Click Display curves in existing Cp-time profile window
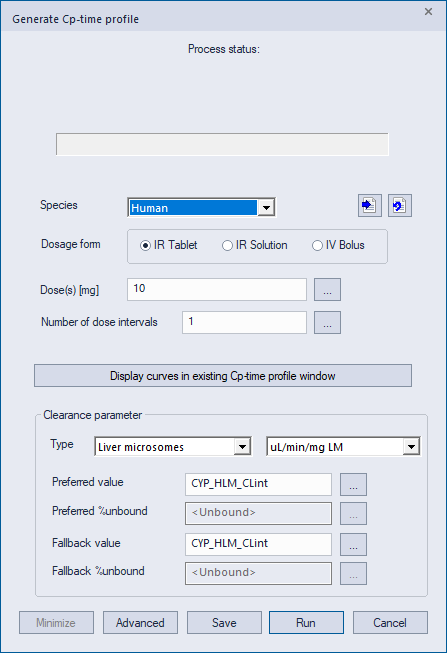The height and width of the screenshot is (653, 447). click(x=223, y=376)
